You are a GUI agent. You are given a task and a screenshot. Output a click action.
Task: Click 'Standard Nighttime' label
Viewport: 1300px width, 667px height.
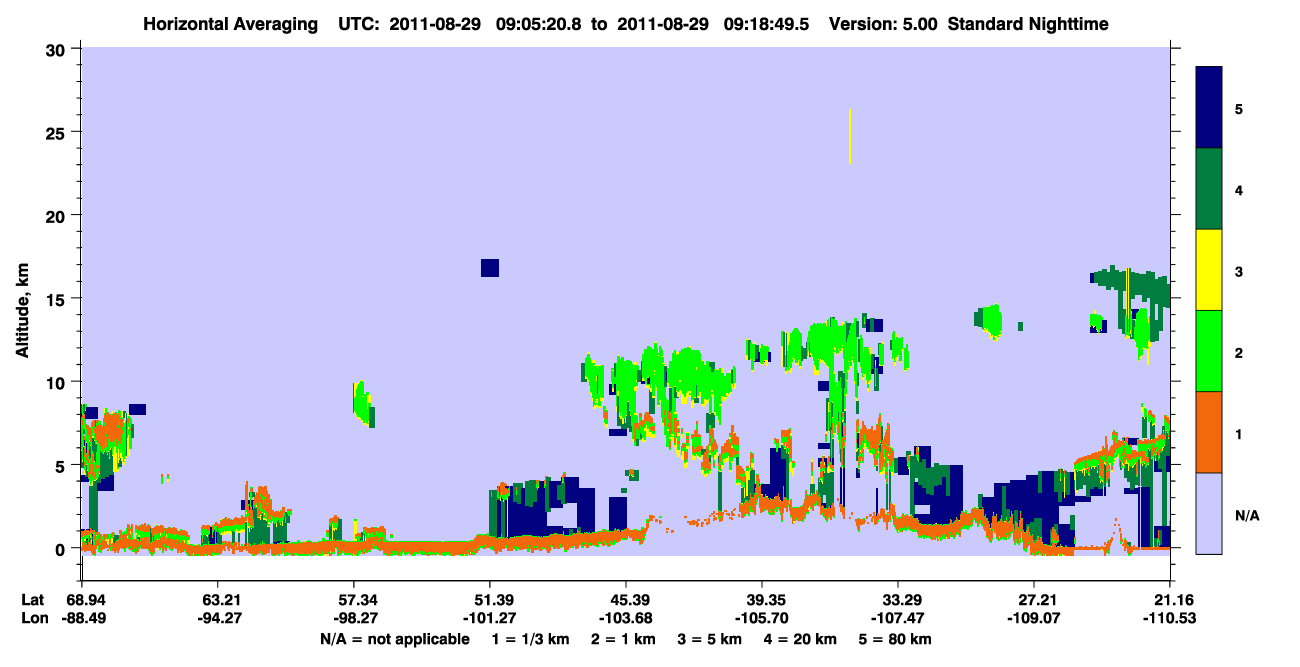(x=1028, y=23)
